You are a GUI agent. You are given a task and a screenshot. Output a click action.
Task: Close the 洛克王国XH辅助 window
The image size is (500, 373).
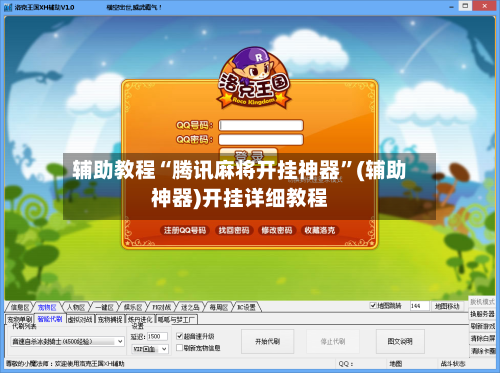(485, 6)
